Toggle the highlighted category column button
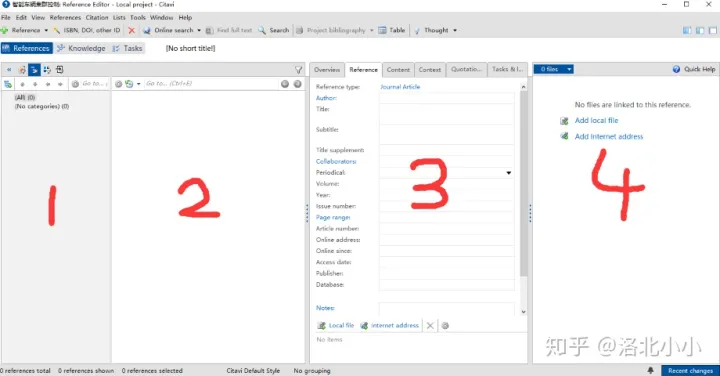Viewport: 720px width, 376px height. [x=34, y=70]
